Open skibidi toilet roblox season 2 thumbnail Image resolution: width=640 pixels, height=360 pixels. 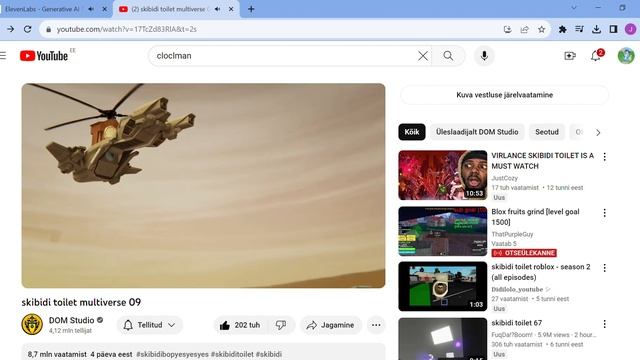[x=443, y=286]
